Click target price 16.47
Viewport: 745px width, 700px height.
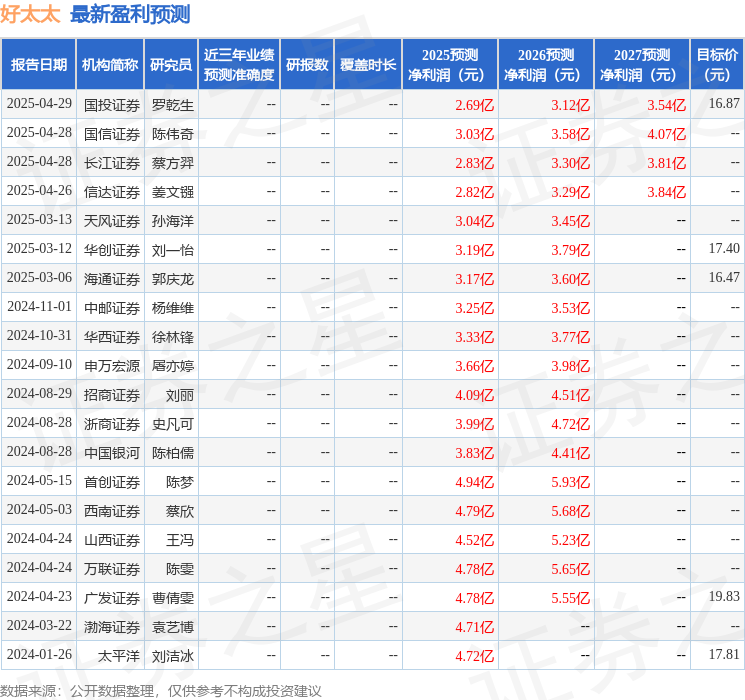724,277
